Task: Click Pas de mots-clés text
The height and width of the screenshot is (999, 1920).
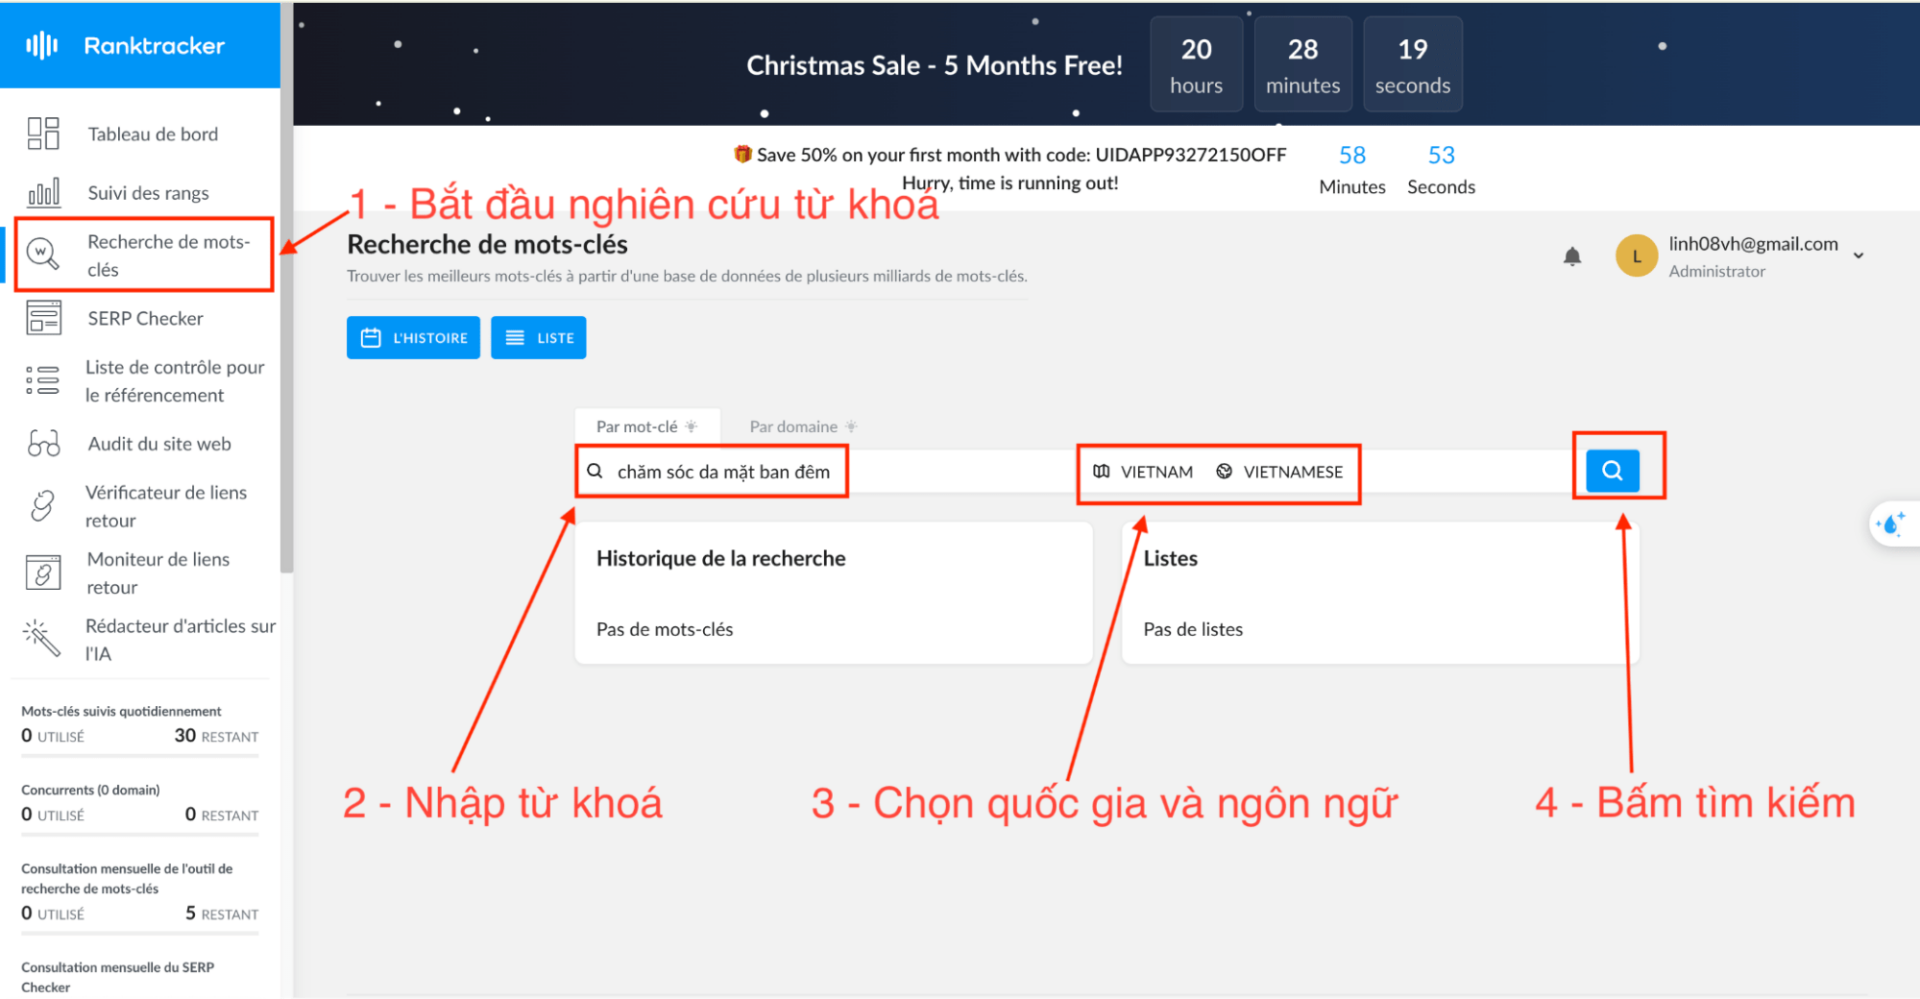Action: [665, 630]
